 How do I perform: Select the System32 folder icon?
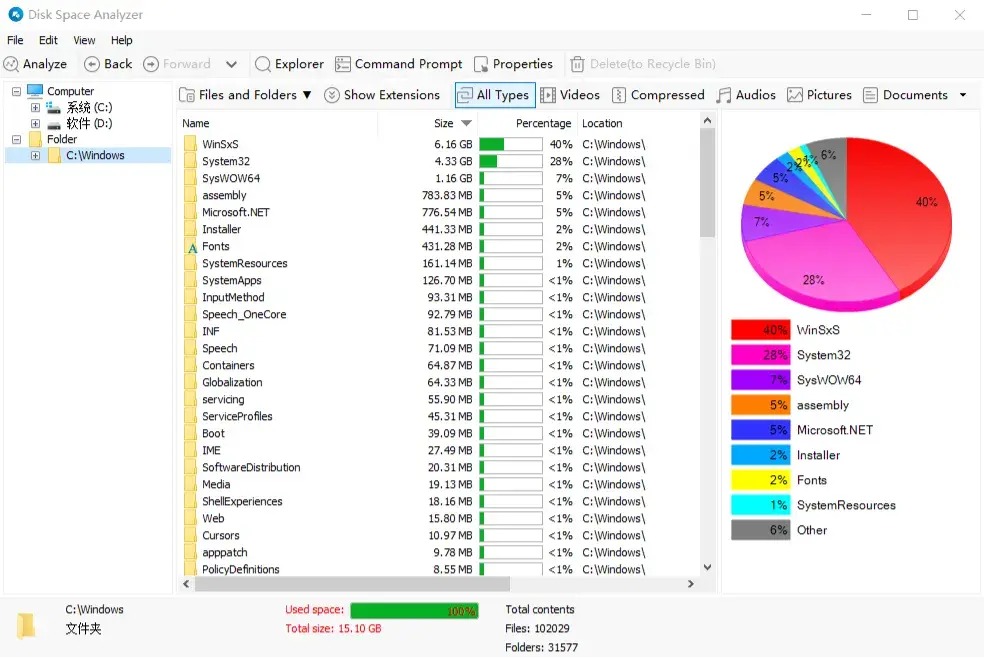click(x=190, y=161)
